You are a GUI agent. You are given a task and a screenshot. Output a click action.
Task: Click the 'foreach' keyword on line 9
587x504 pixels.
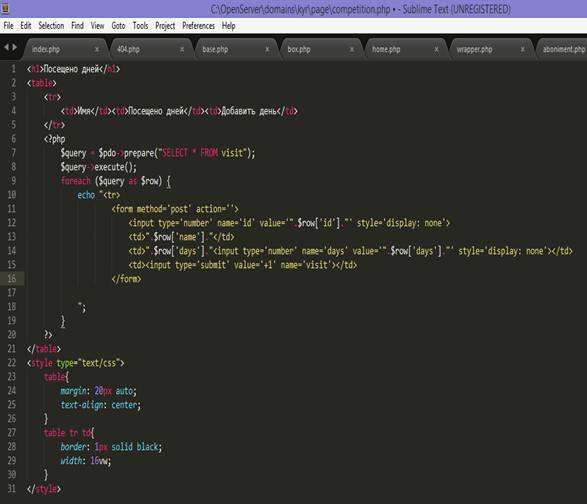76,181
